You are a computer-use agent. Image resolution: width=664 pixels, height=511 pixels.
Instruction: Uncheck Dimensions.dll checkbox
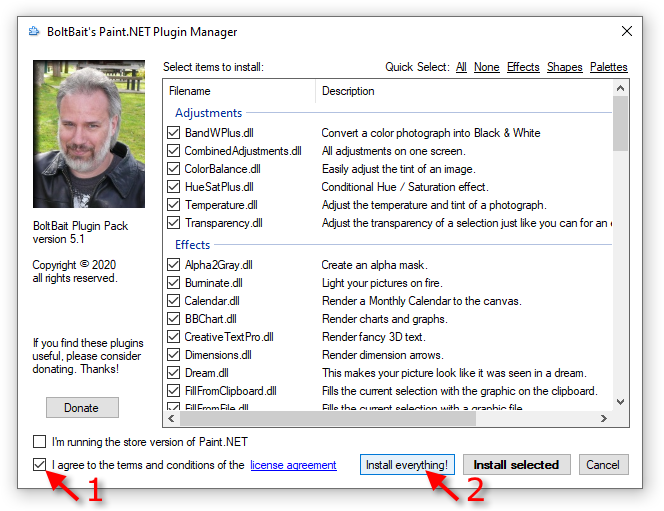pos(173,355)
